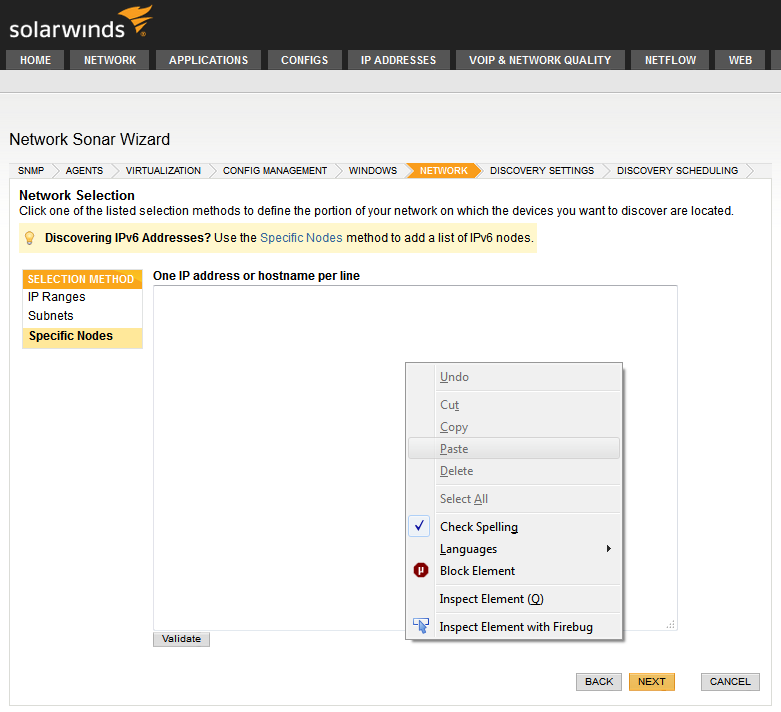Click the SELECTION METHOD header

click(x=82, y=279)
